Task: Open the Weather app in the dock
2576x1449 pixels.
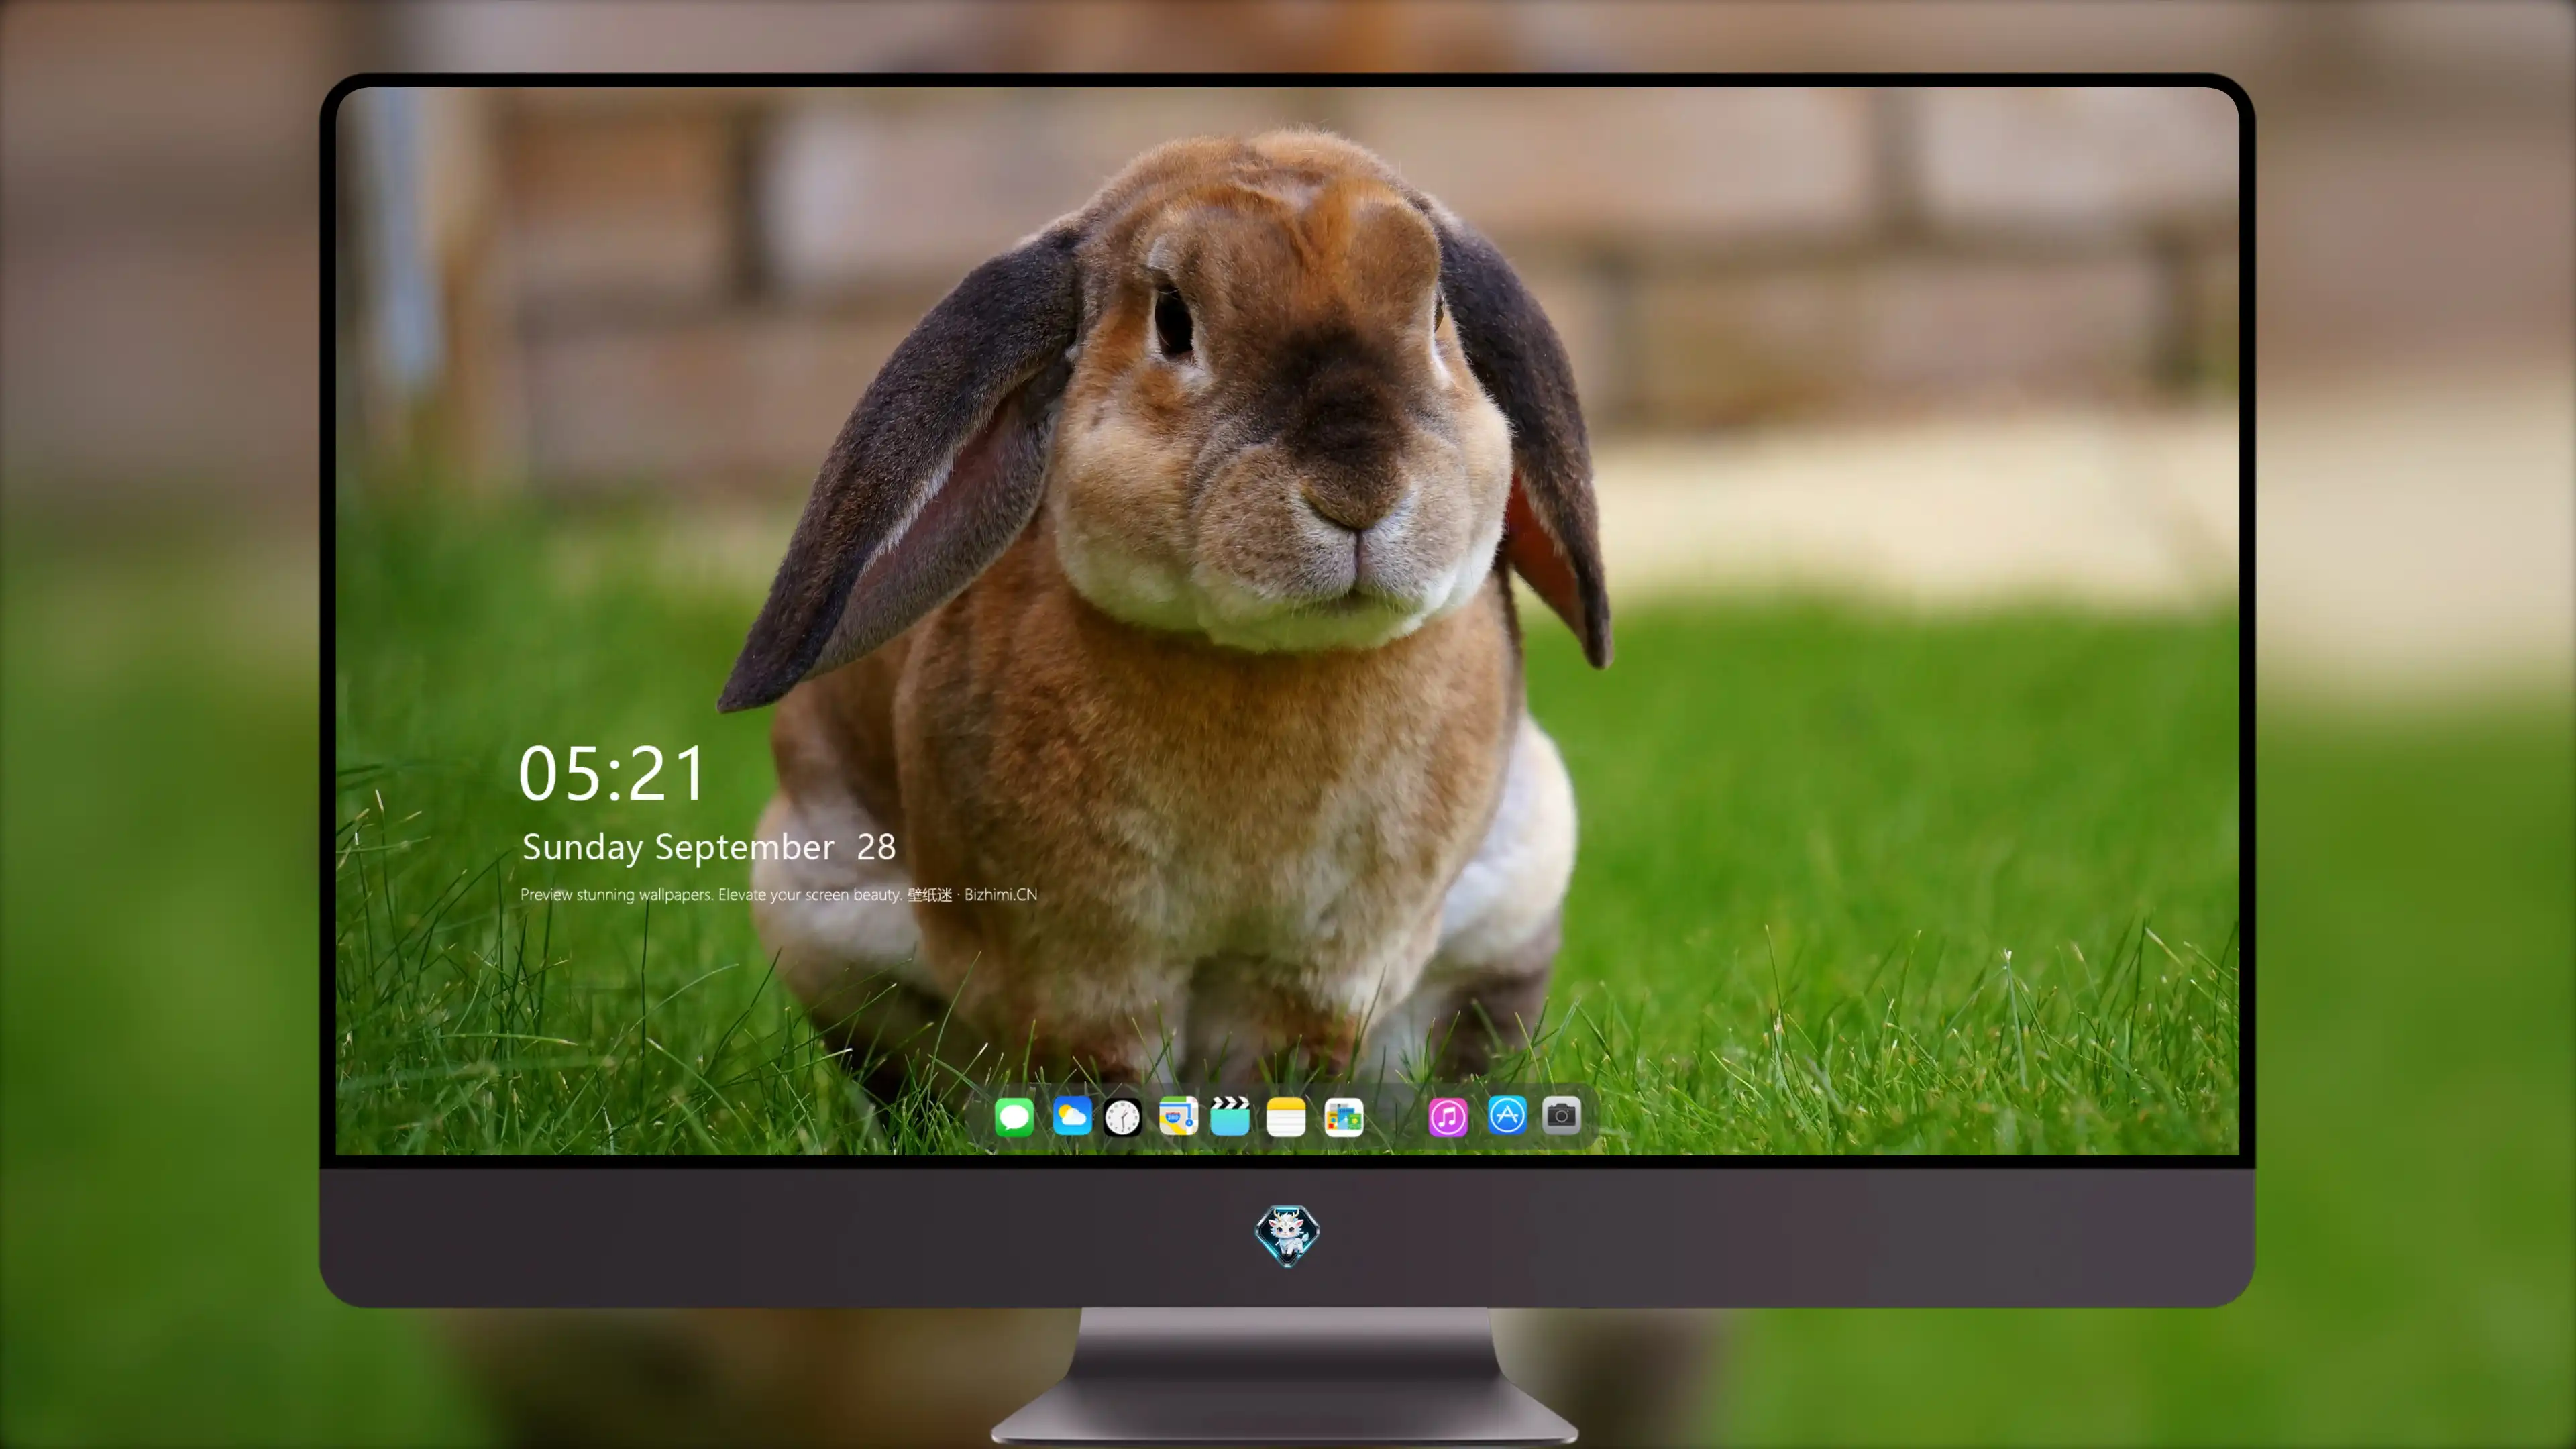Action: [x=1072, y=1116]
